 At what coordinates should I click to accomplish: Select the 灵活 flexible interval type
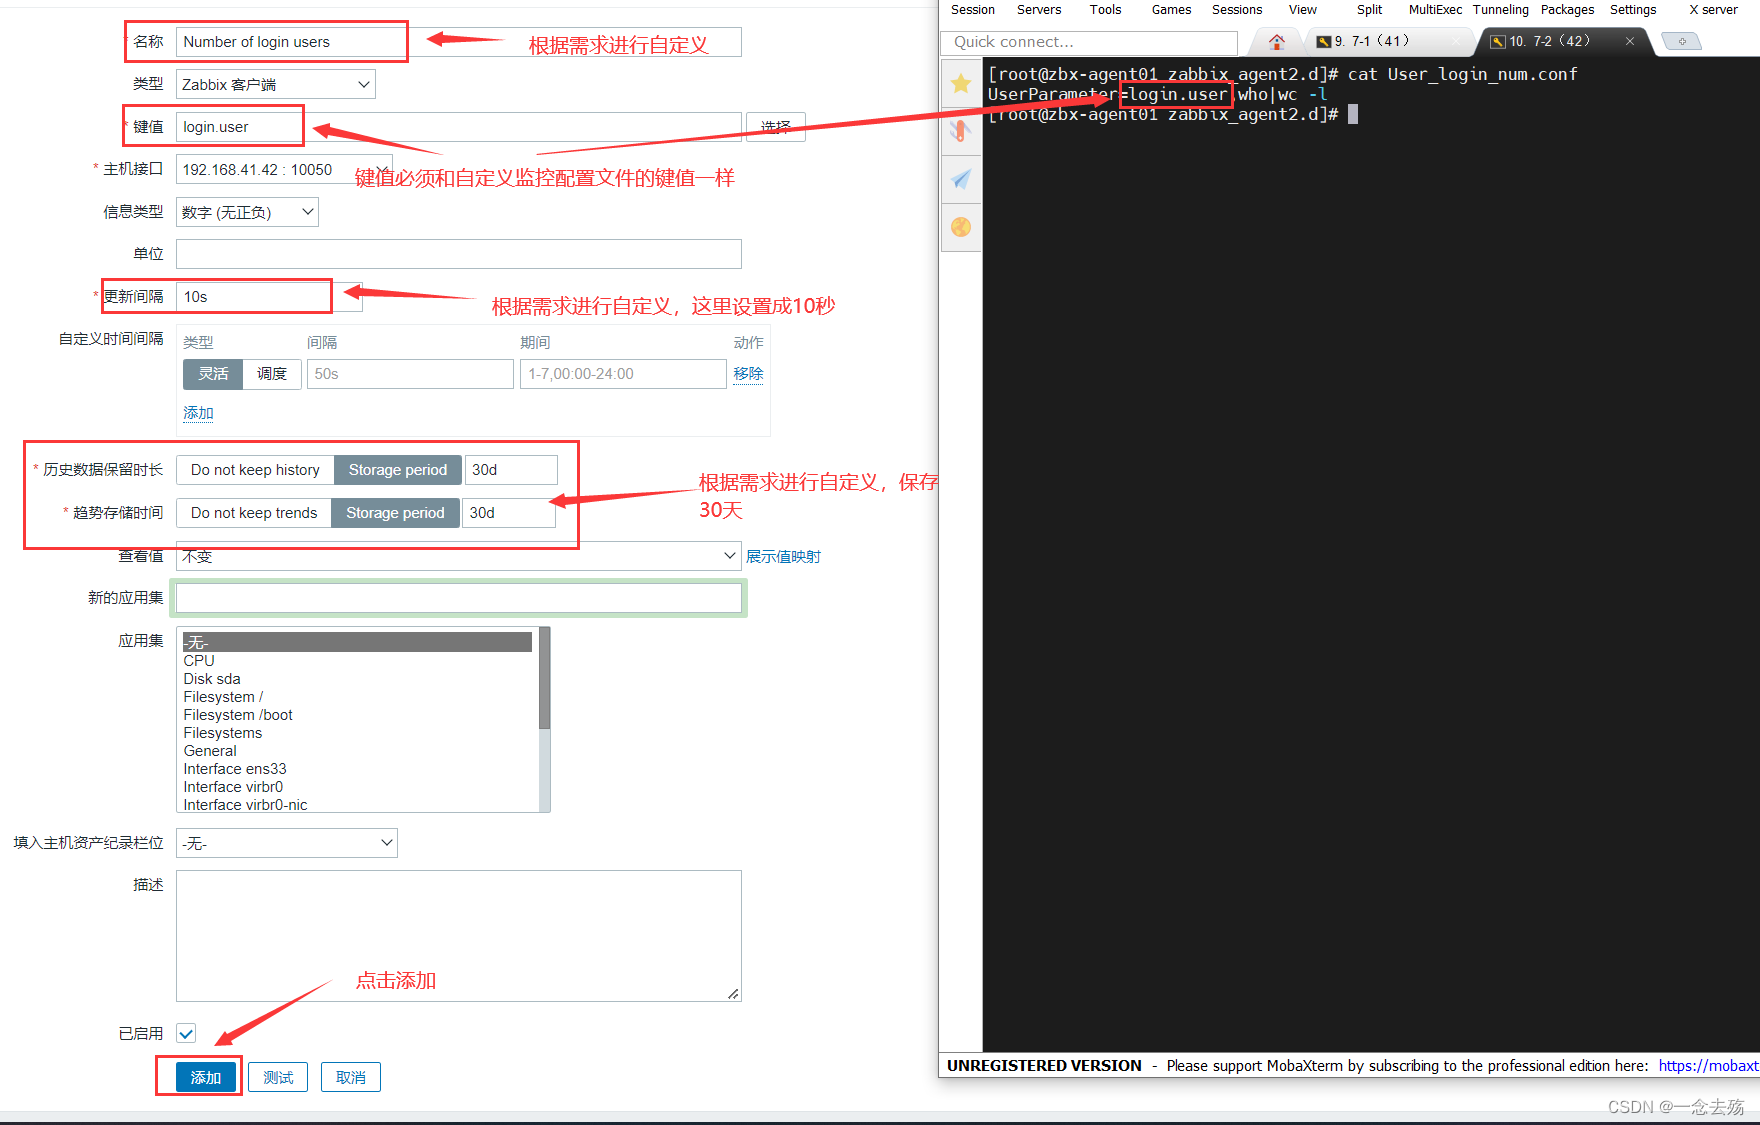[213, 374]
